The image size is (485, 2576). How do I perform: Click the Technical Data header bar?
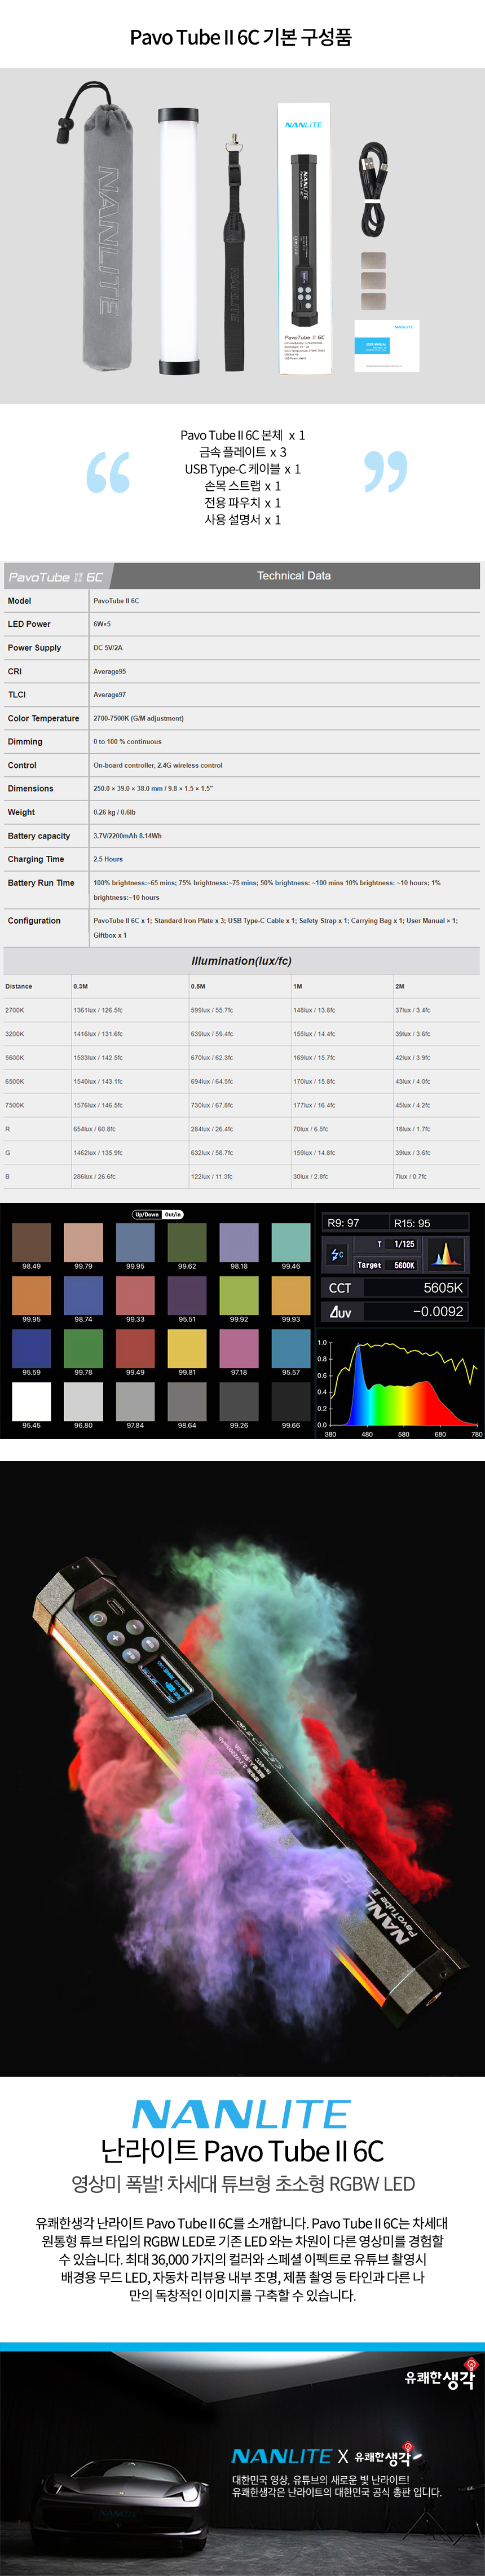[294, 576]
